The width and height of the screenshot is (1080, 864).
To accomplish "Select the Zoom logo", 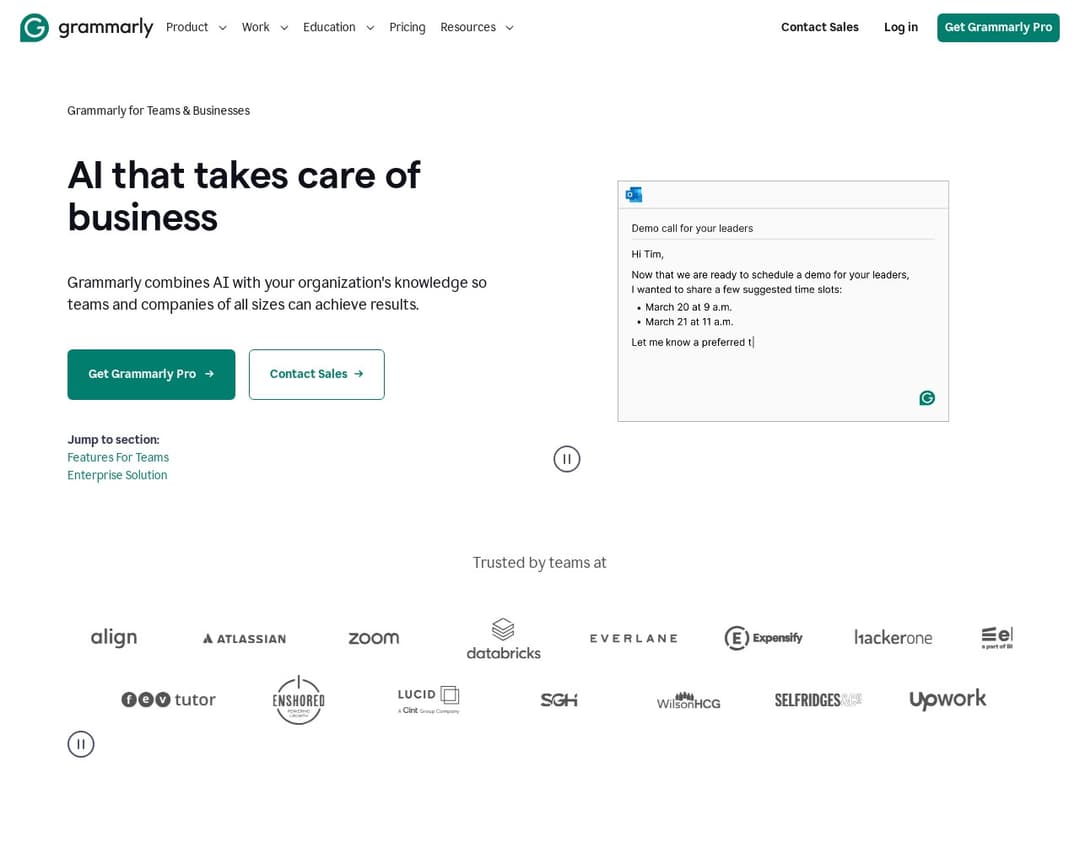I will 373,637.
